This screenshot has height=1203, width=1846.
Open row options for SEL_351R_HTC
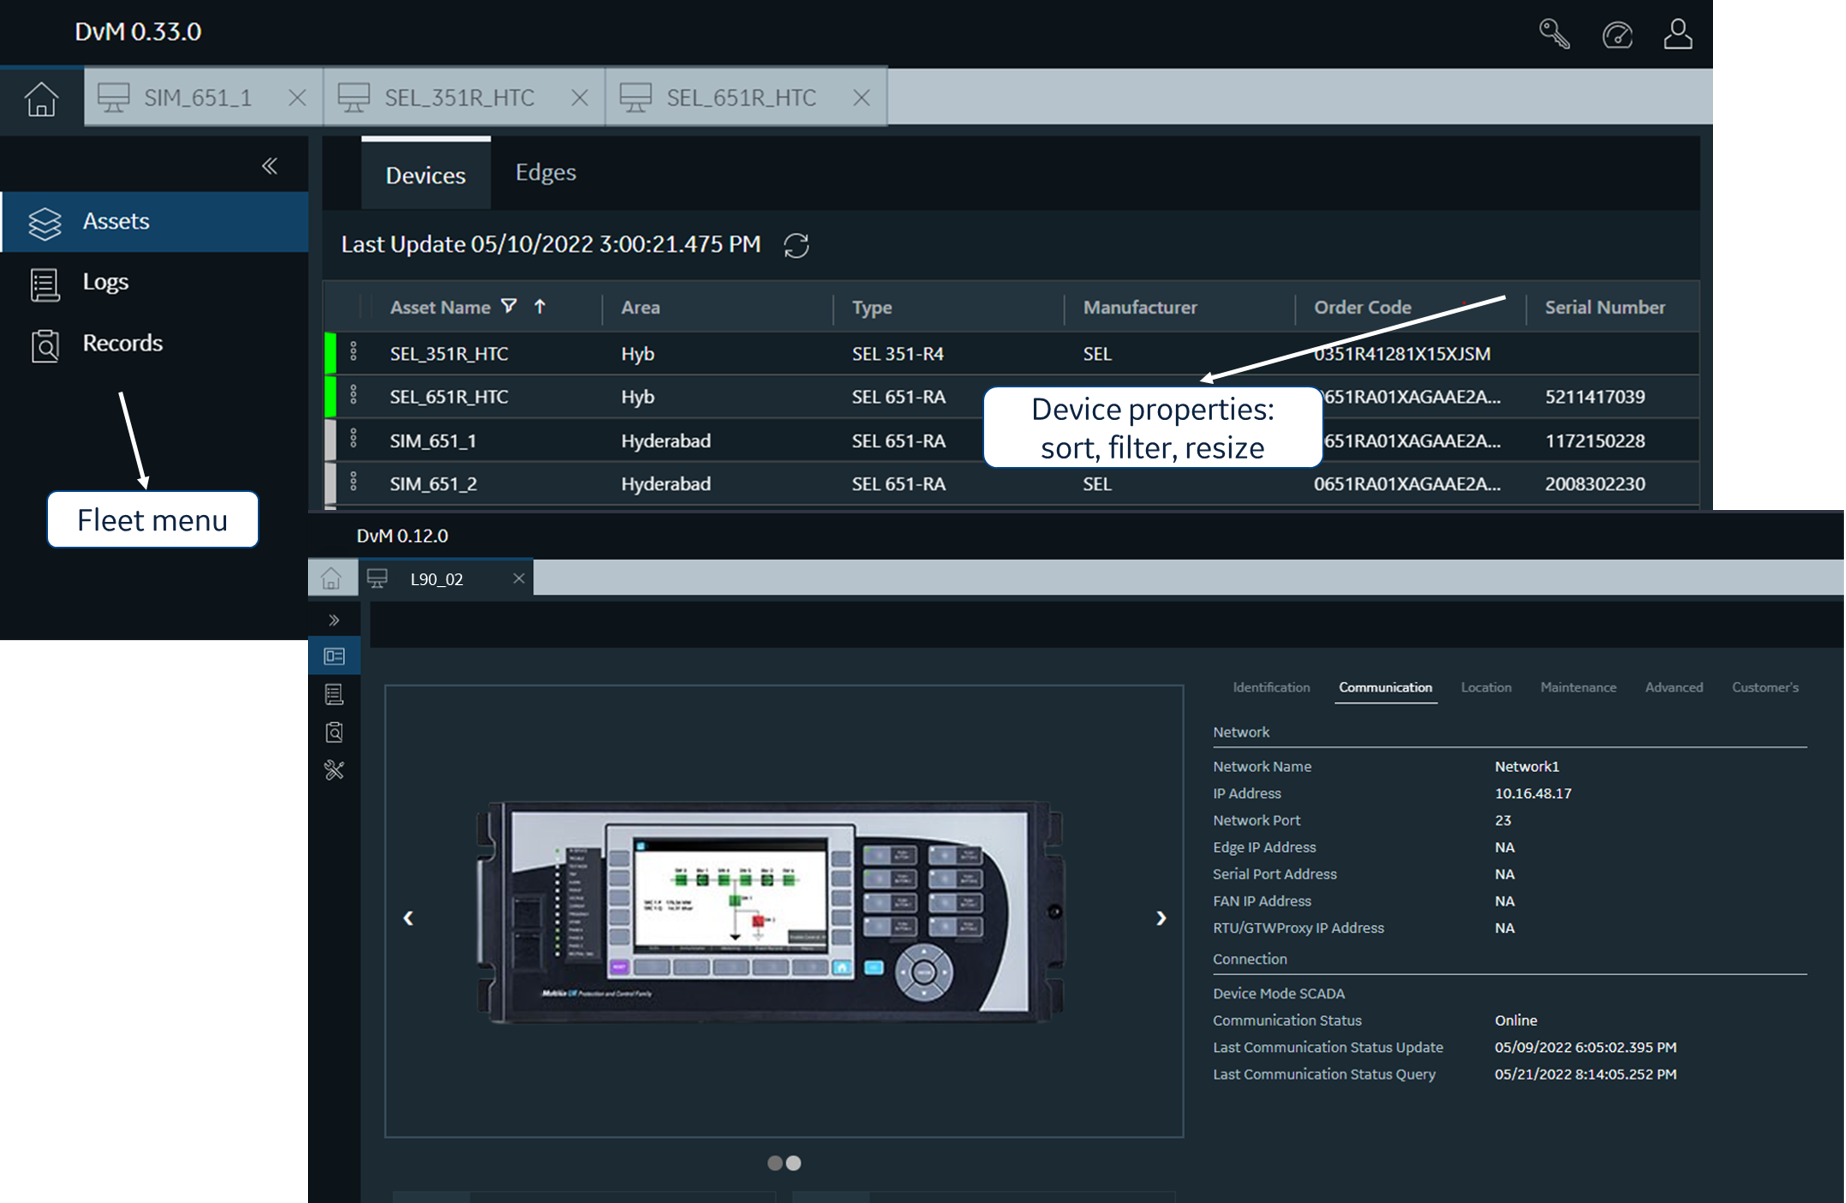pyautogui.click(x=353, y=352)
